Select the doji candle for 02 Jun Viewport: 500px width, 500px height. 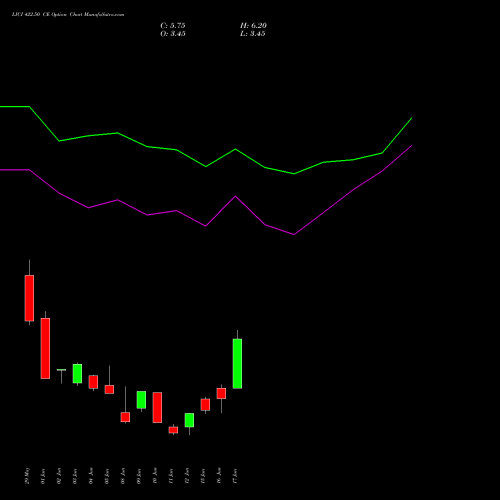[61, 370]
